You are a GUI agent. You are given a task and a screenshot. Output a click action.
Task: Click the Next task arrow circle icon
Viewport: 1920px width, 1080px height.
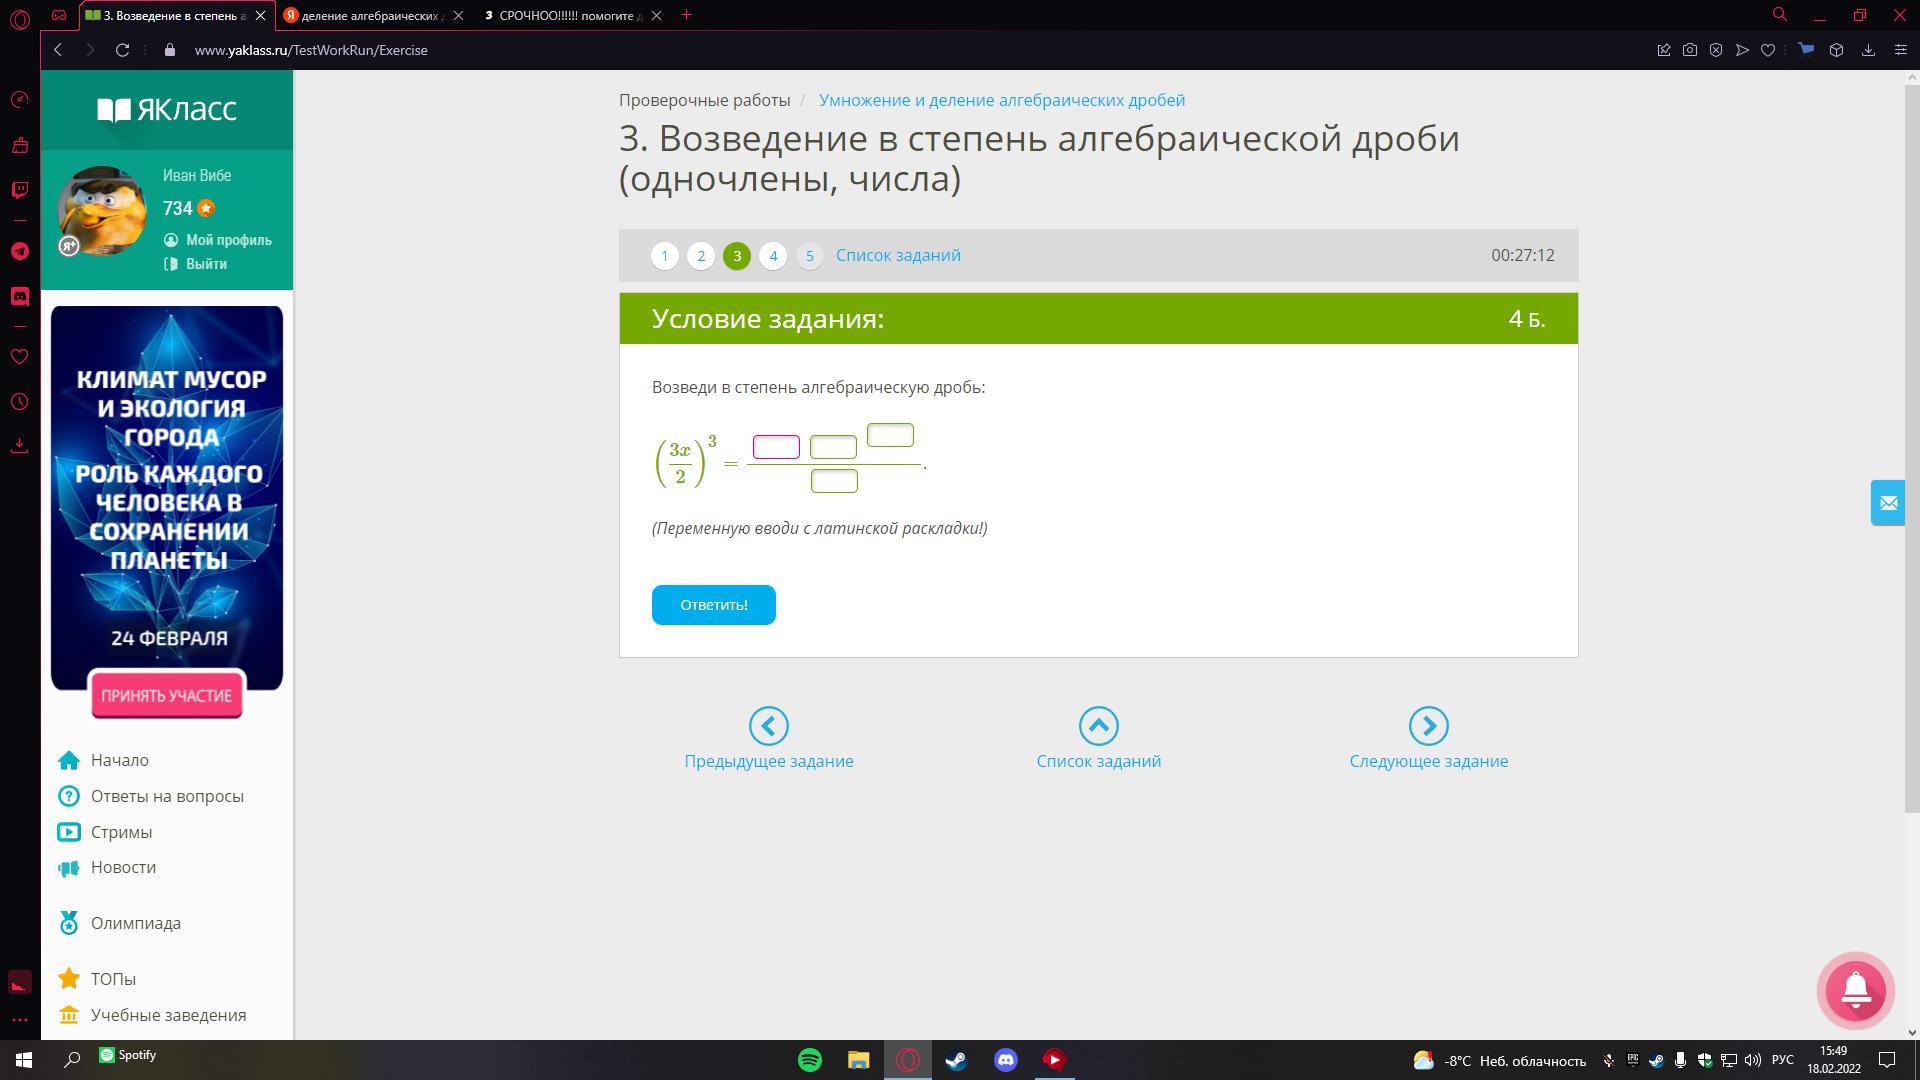point(1428,726)
